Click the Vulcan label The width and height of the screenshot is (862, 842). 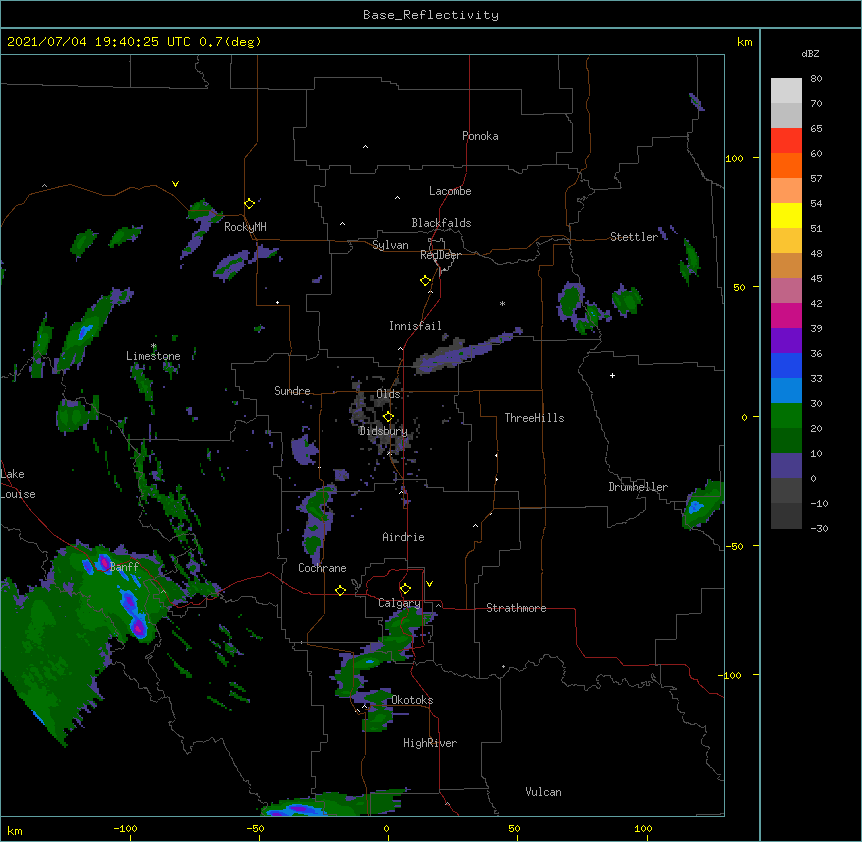click(543, 792)
